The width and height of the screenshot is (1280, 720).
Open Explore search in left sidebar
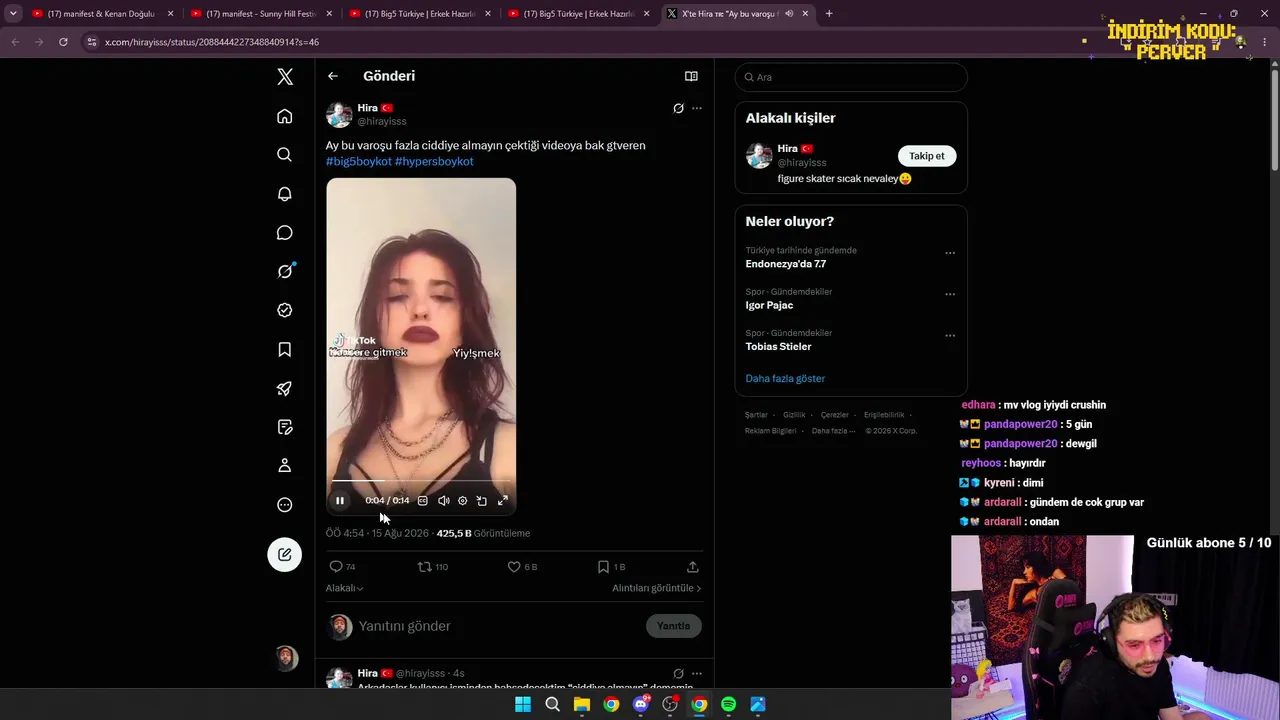pyautogui.click(x=285, y=155)
